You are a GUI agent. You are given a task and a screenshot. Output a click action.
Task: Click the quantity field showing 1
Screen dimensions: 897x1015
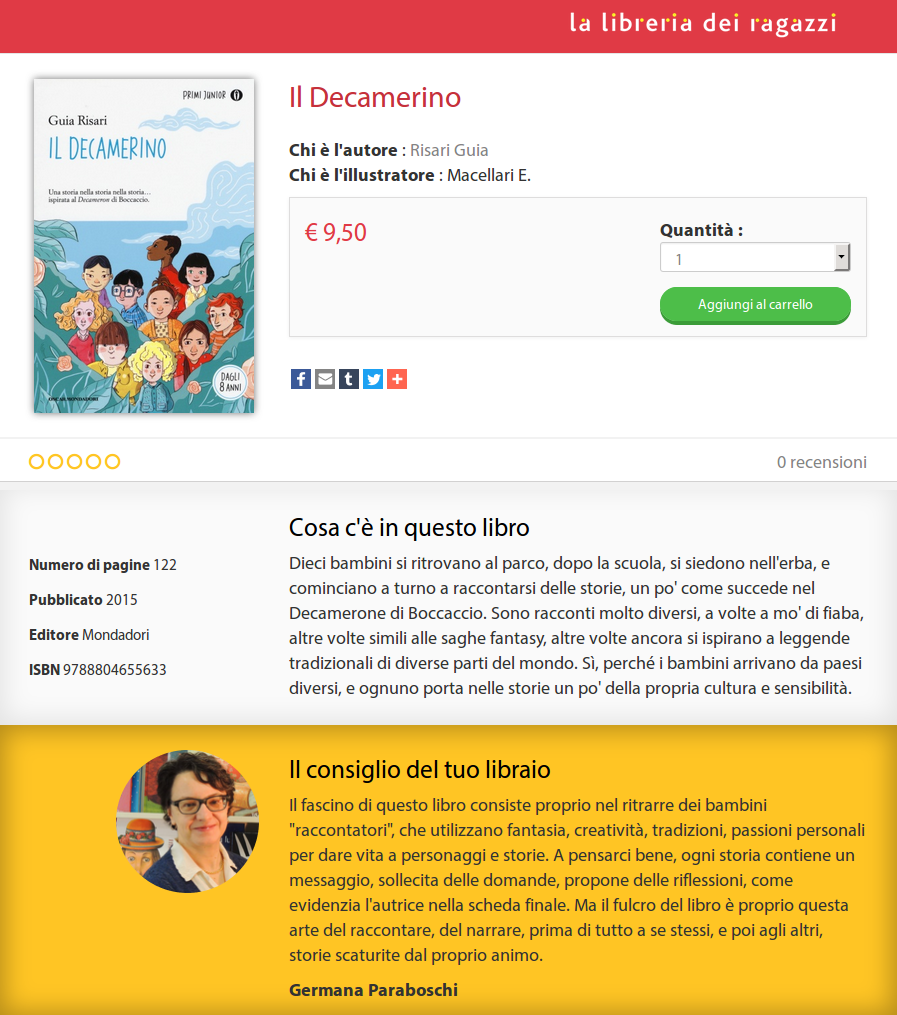(x=754, y=258)
